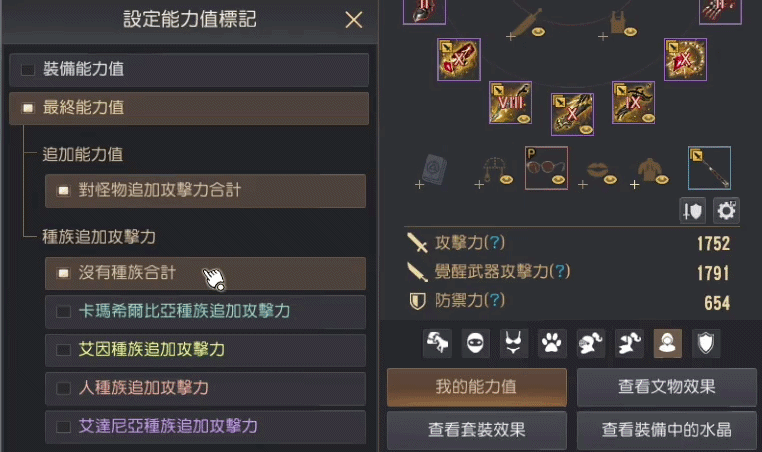Viewport: 762px width, 452px height.
Task: Click the VIII enhanced equipment slot
Action: coord(510,103)
